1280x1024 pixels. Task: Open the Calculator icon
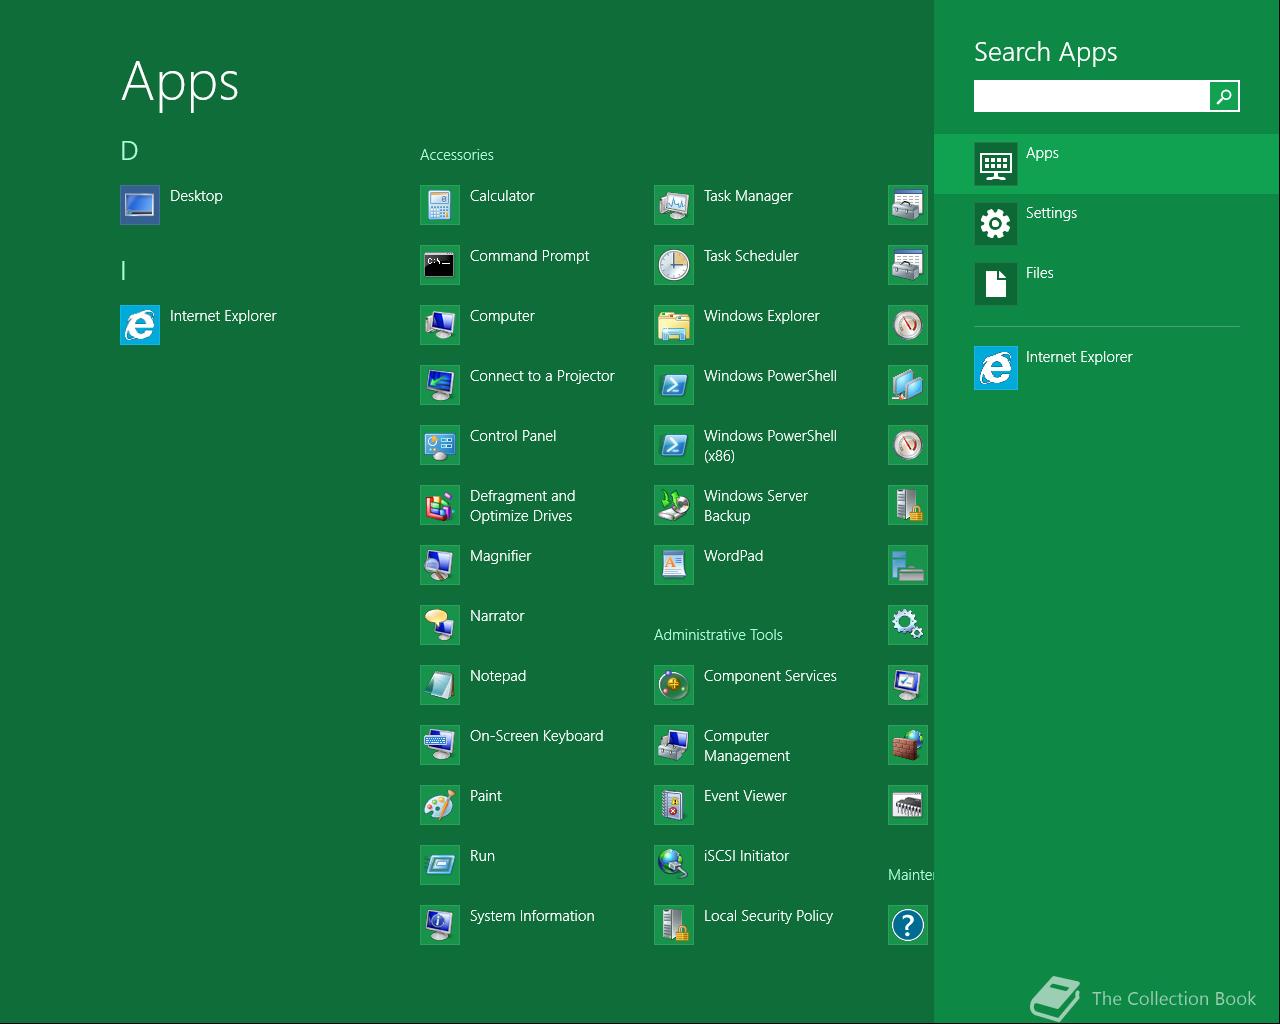coord(440,205)
